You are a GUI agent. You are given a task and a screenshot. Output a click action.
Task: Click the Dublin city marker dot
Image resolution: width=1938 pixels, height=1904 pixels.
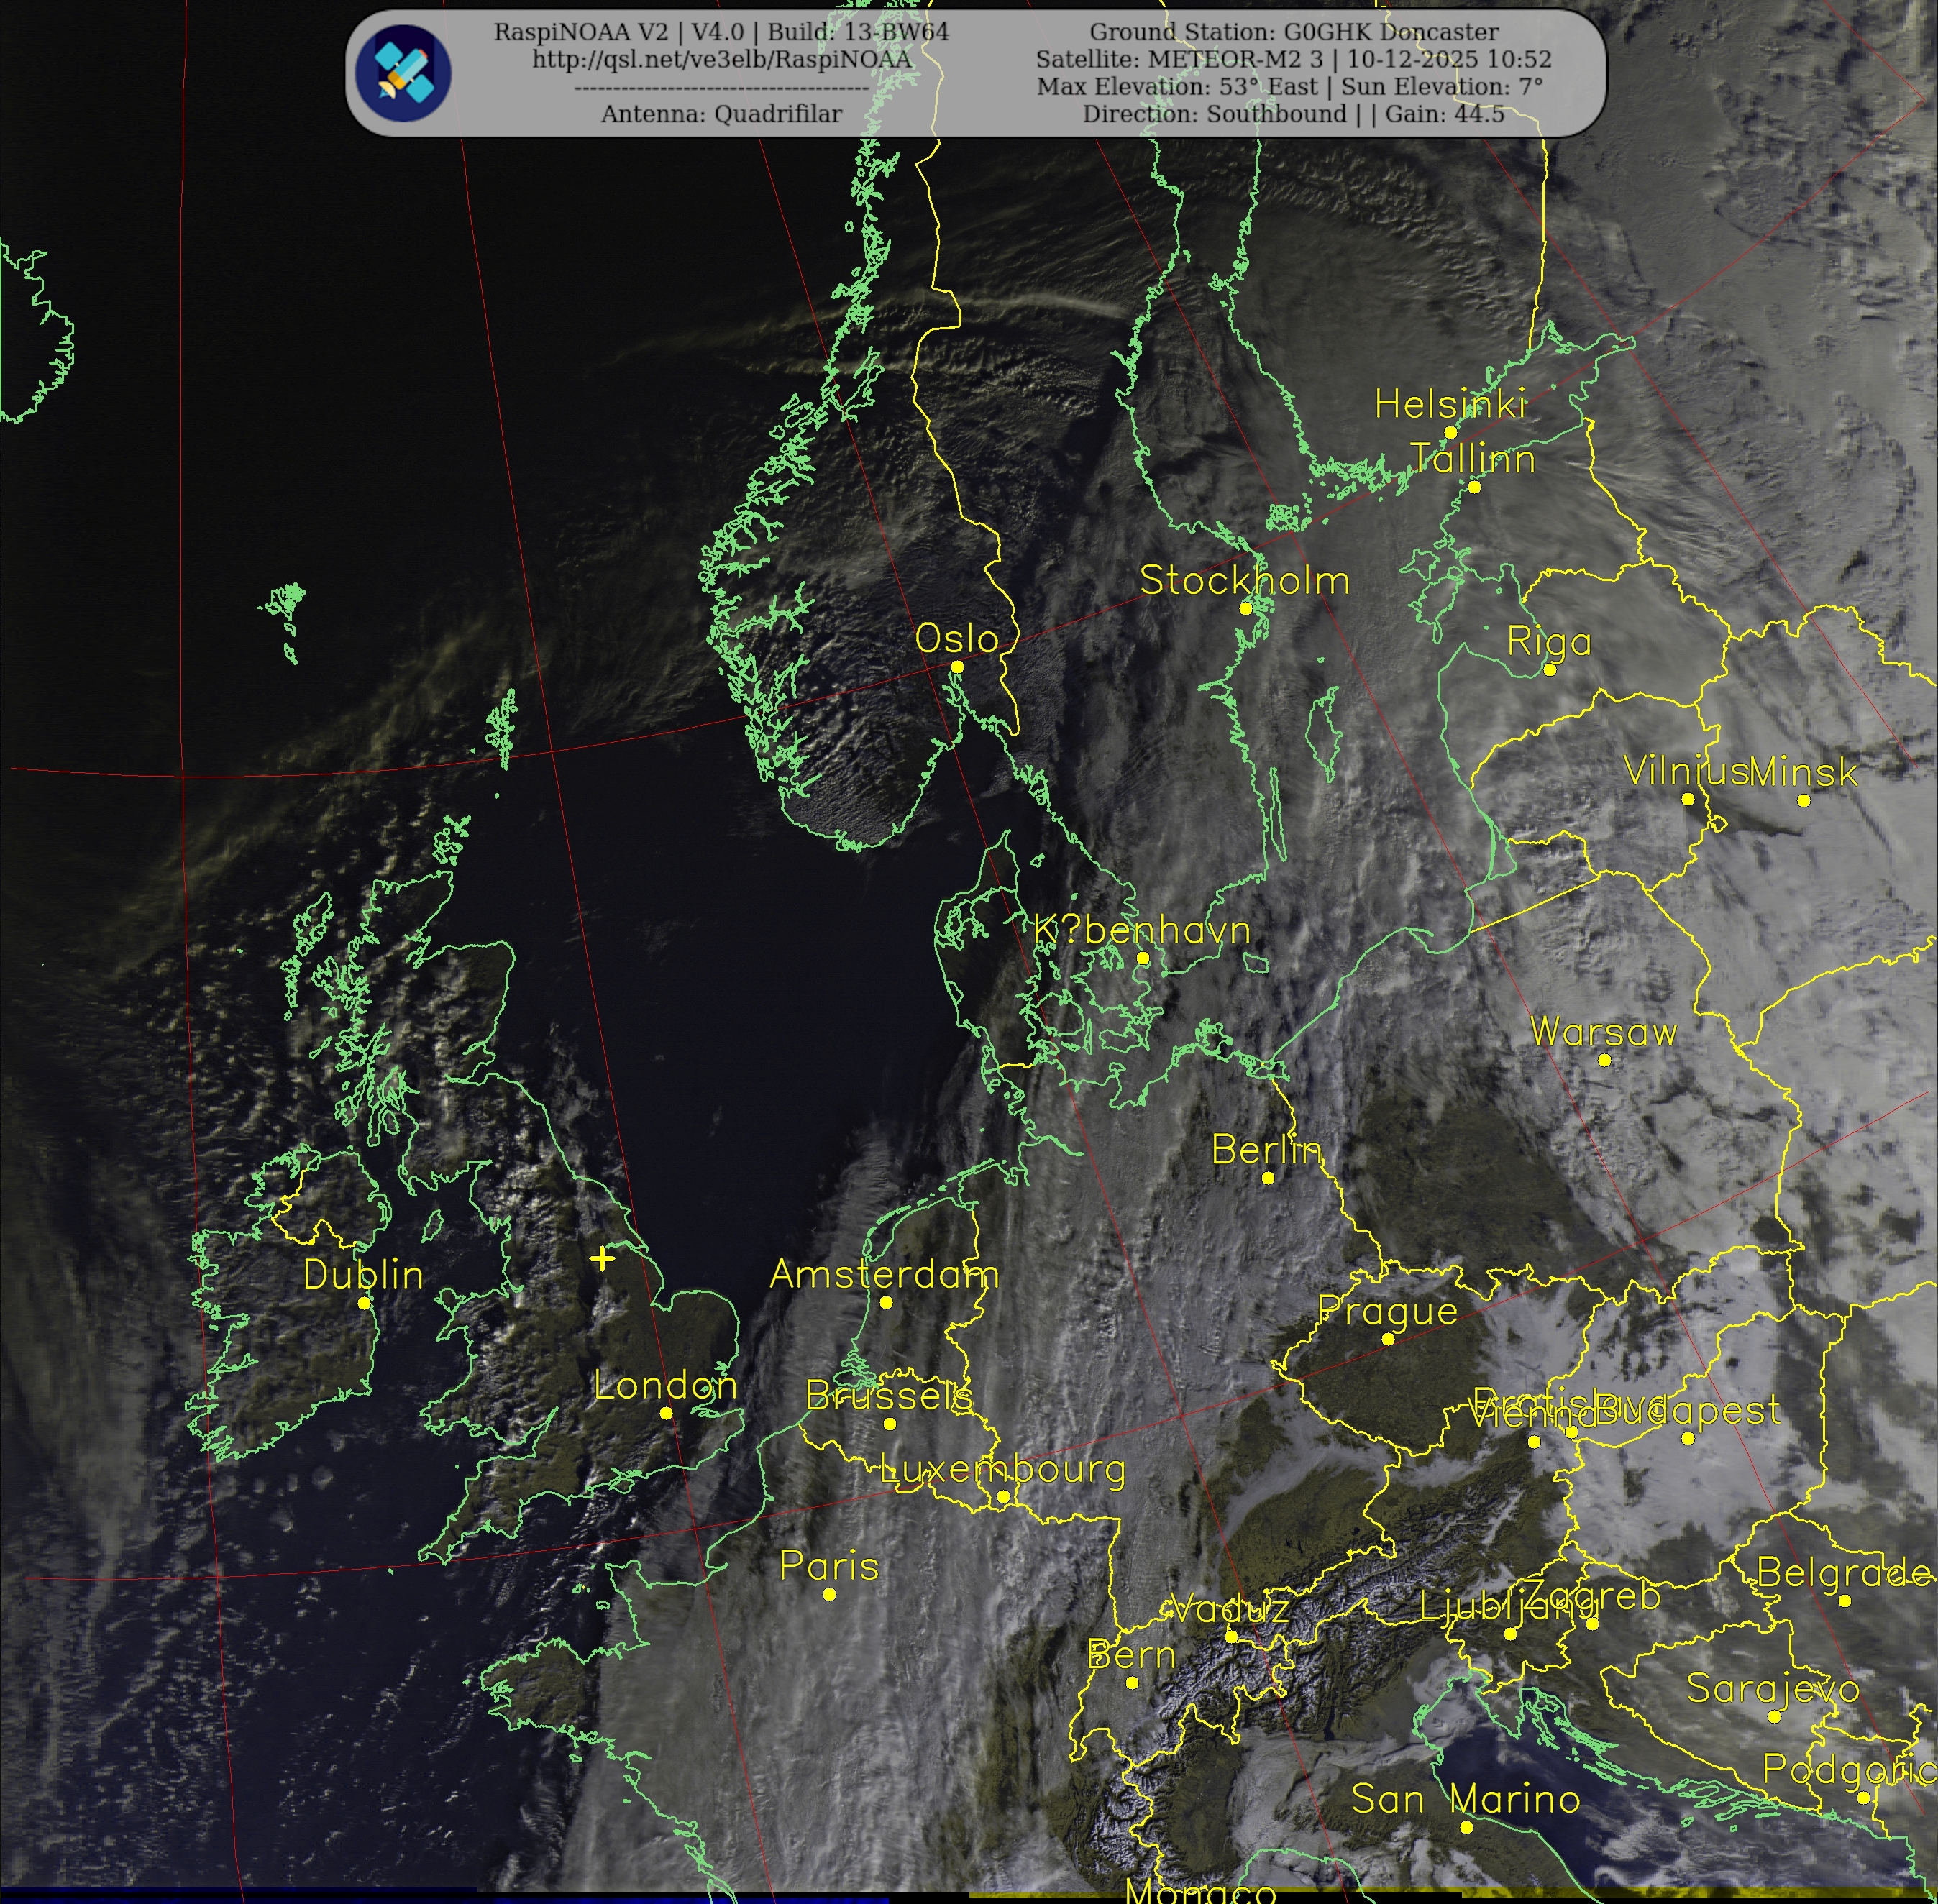364,1303
